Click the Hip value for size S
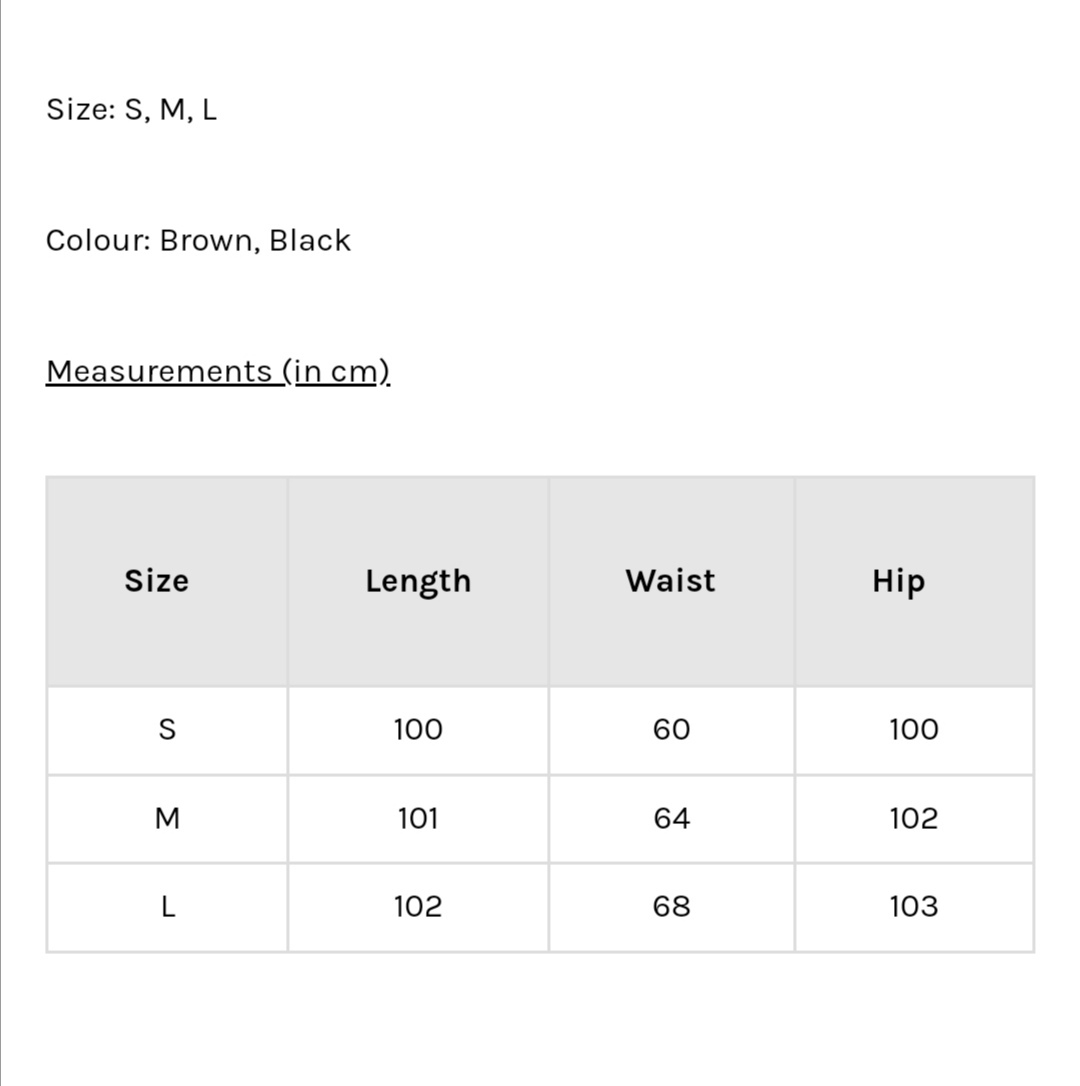 (914, 730)
